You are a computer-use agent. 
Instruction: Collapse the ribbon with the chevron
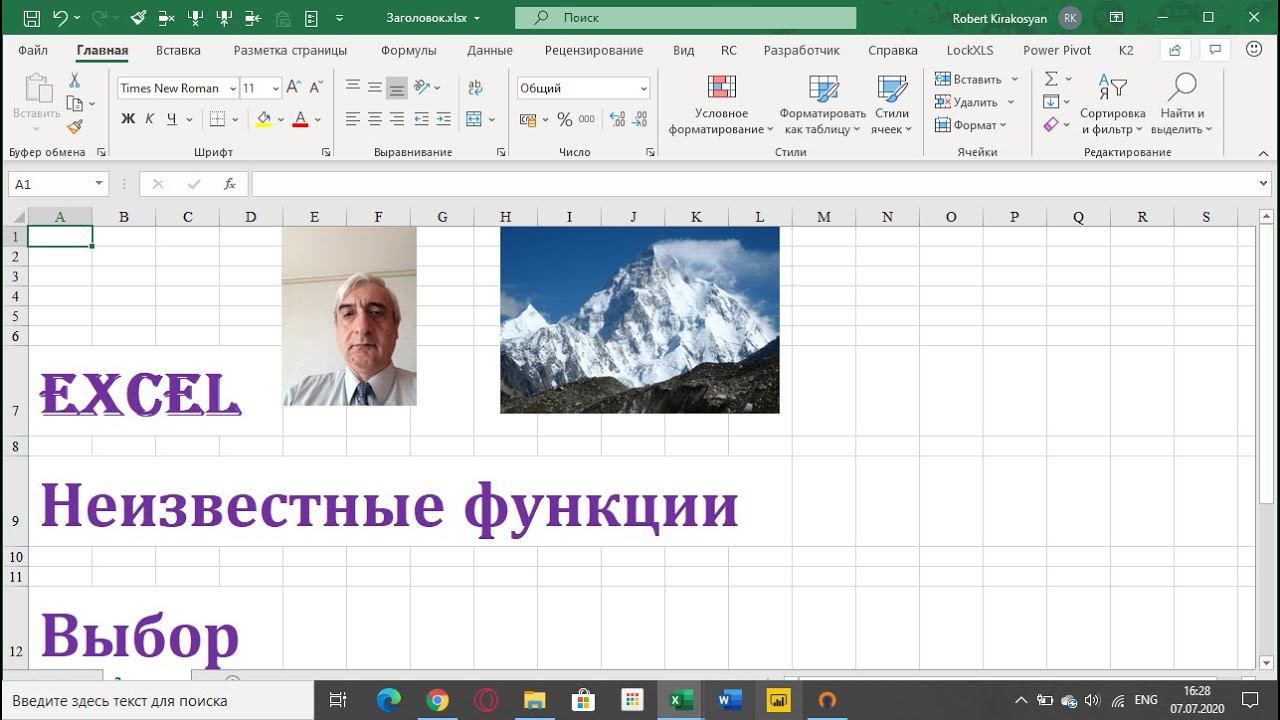[x=1263, y=153]
